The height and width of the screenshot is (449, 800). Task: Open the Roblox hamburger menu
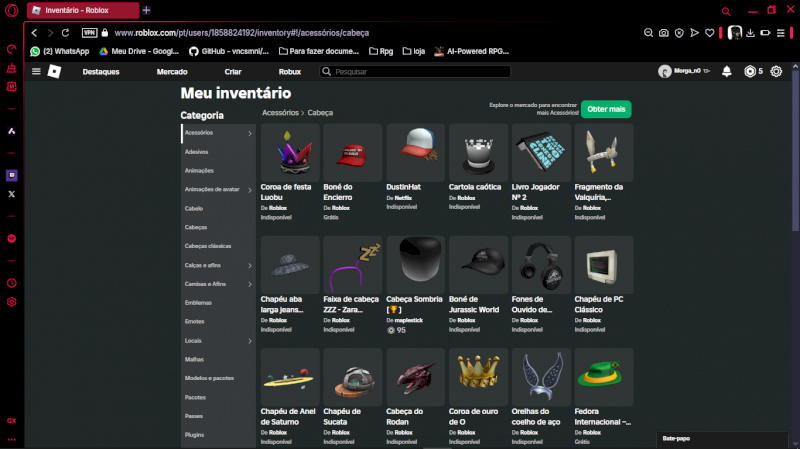click(36, 71)
